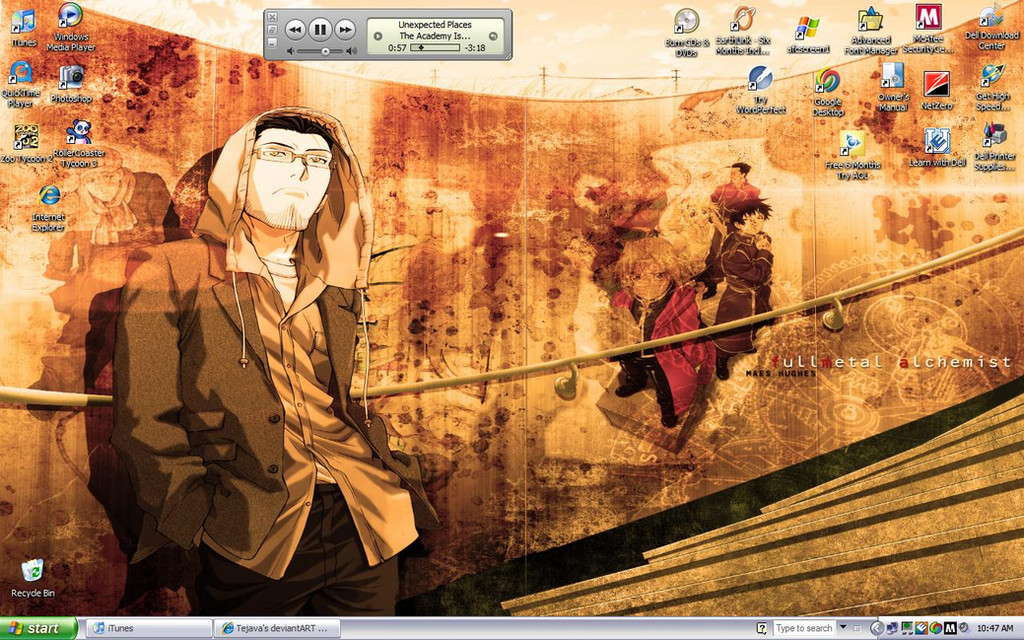Click the Google Desktop tray icon

[936, 629]
